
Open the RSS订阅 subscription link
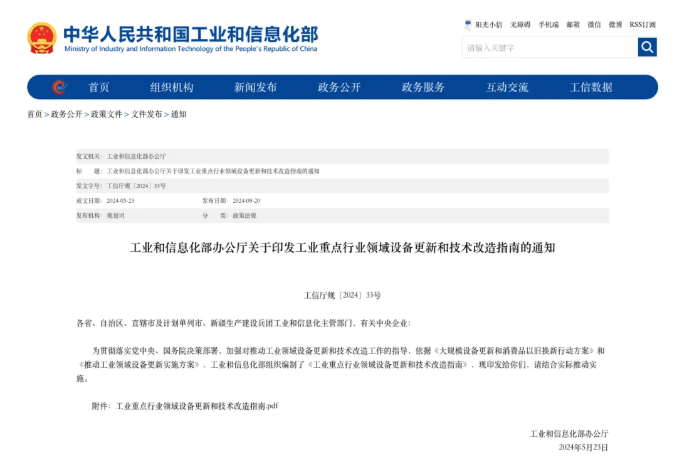642,25
